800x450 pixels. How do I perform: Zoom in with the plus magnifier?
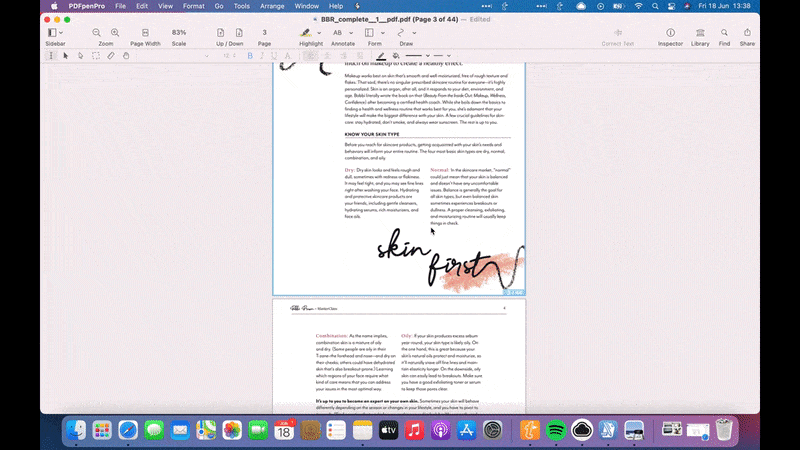coord(115,33)
